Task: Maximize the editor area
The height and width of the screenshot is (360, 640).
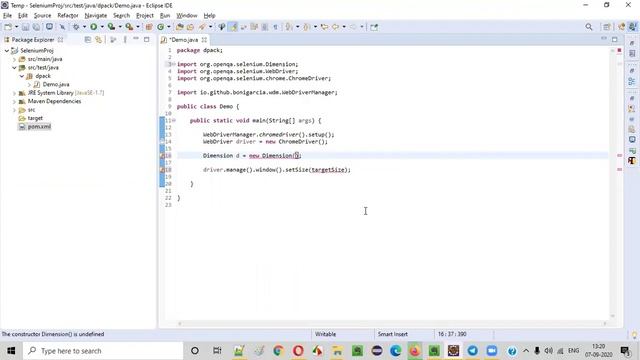Action: click(x=615, y=40)
